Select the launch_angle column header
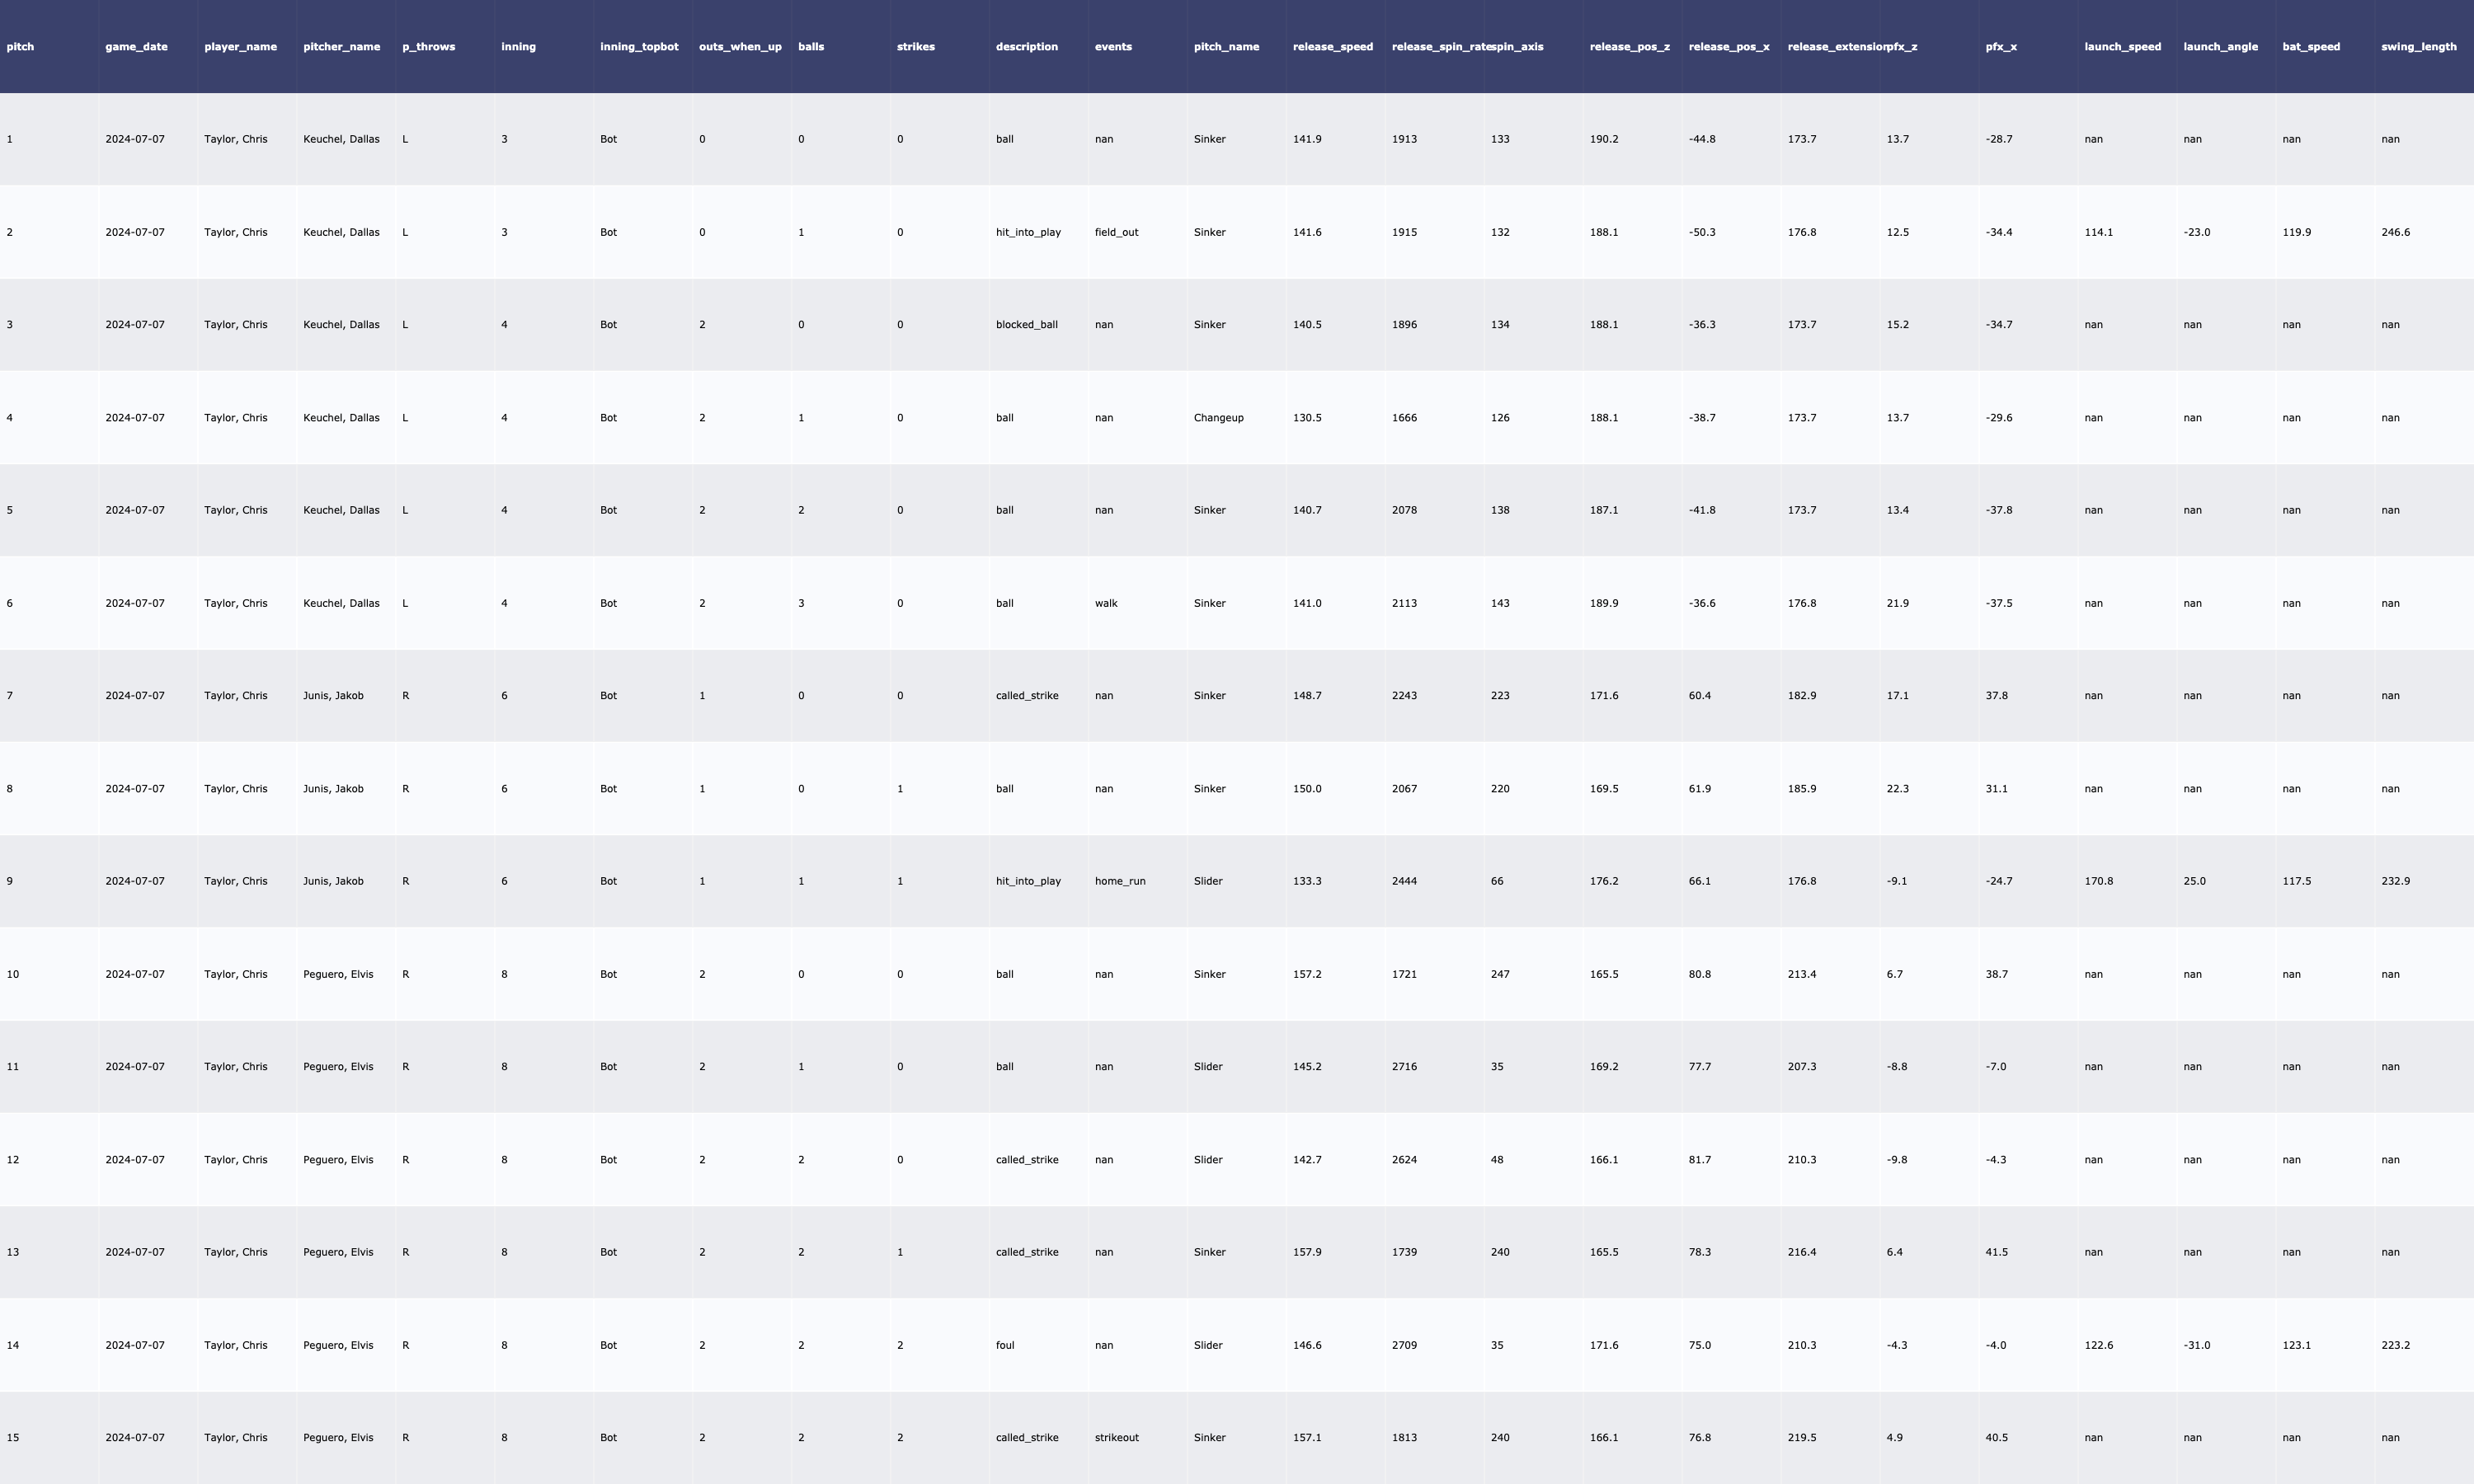The width and height of the screenshot is (2474, 1484). pos(2220,47)
